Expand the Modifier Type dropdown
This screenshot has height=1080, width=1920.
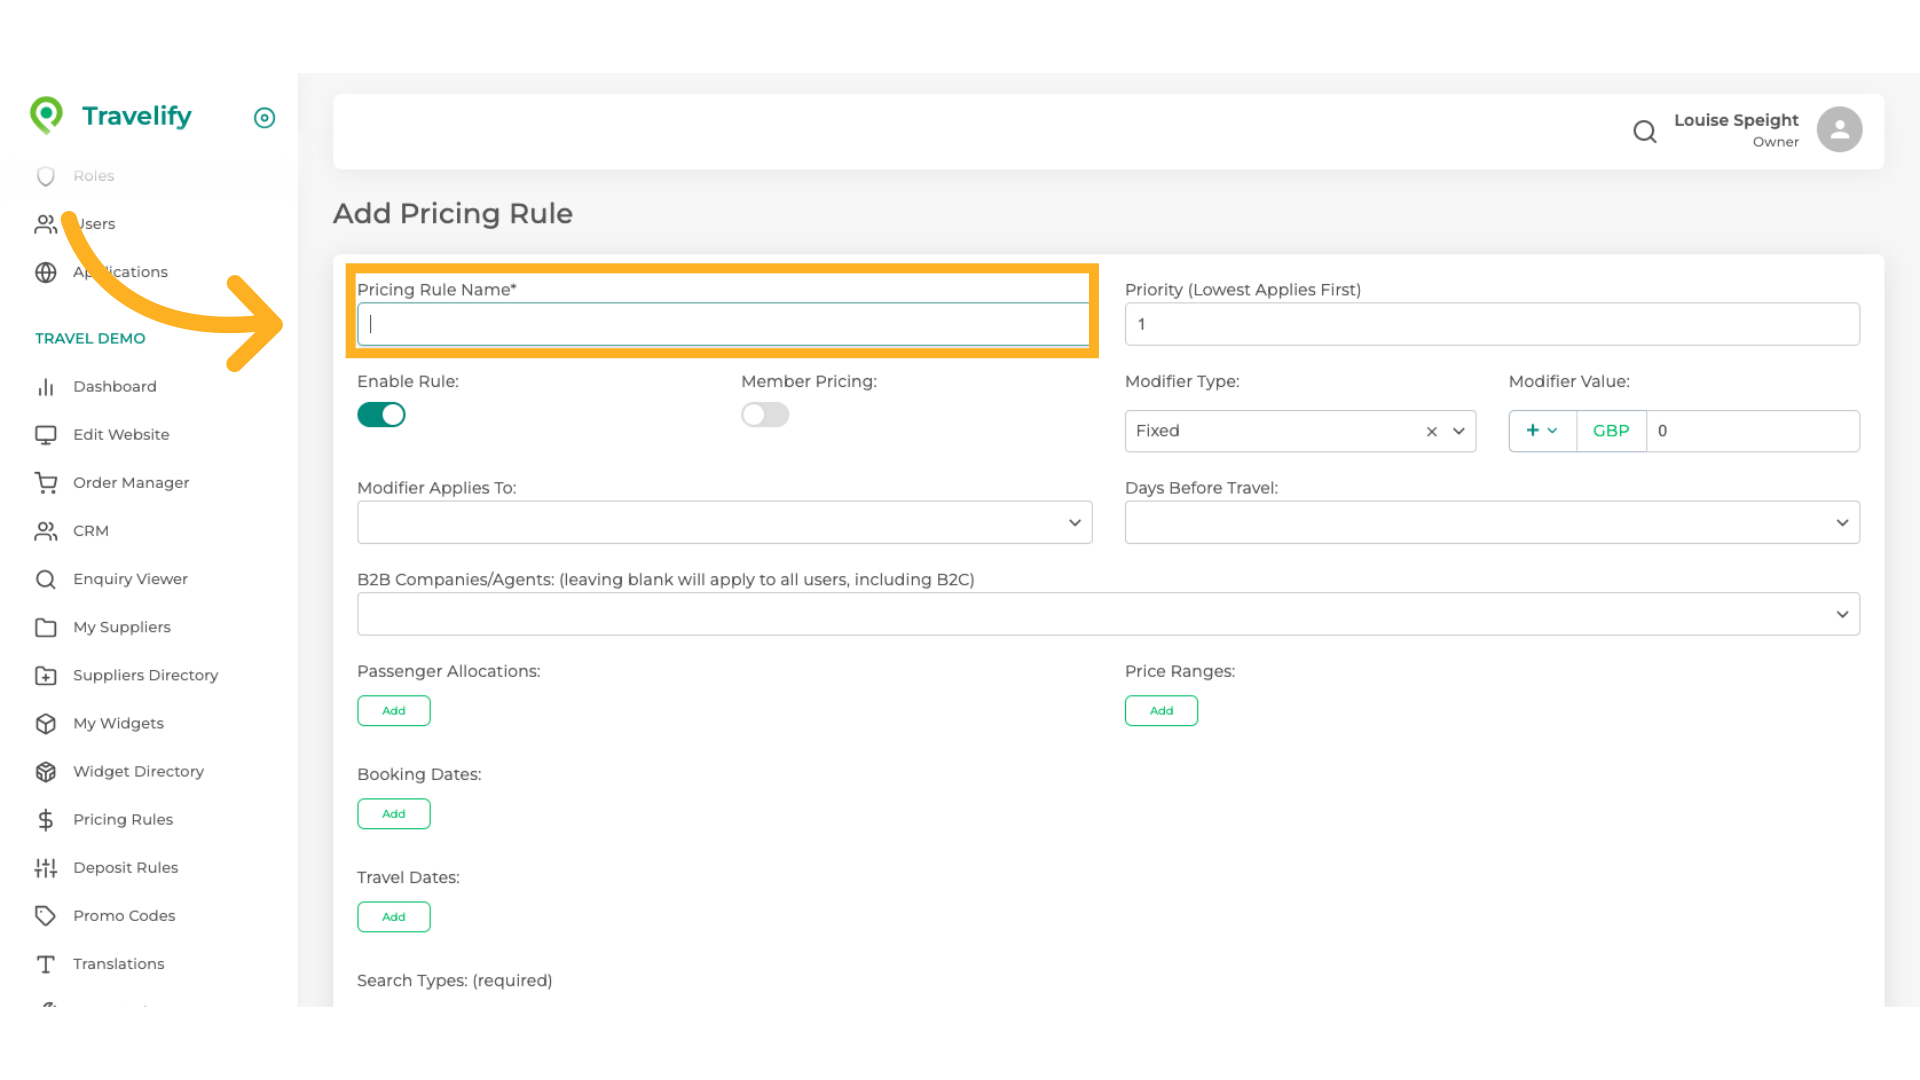point(1459,431)
